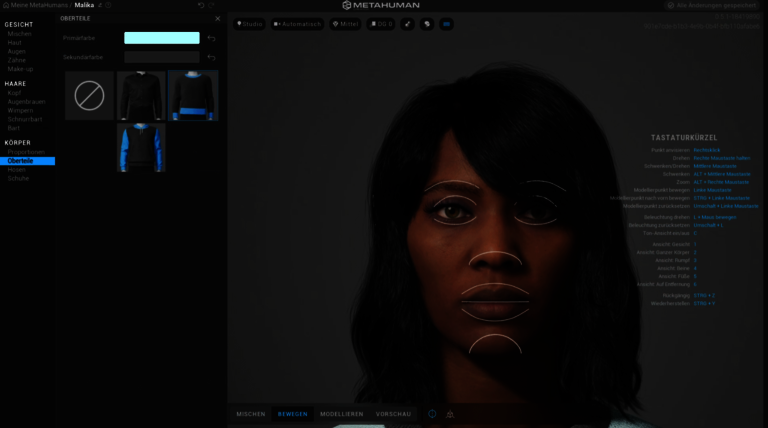Screen dimensions: 768x428
Task: Open Proportionen under Körper
Action: click(26, 152)
